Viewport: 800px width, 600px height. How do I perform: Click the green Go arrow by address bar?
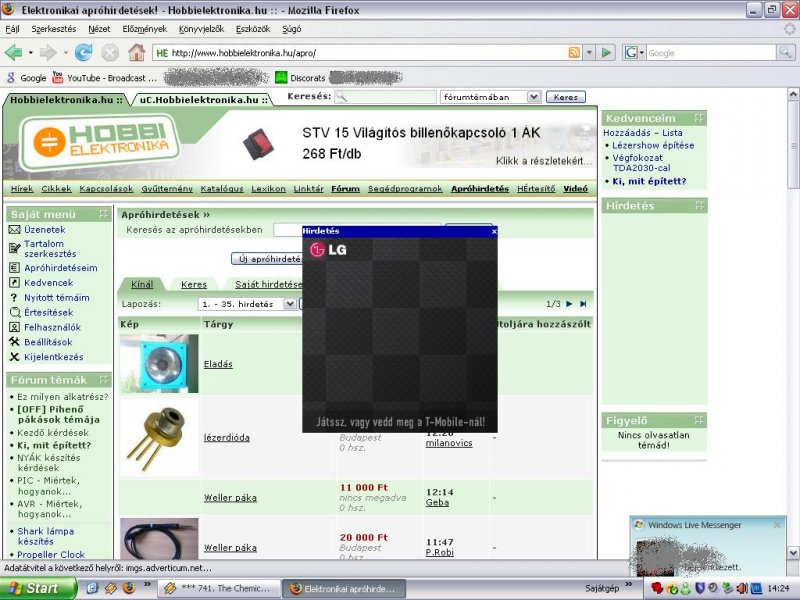click(606, 53)
